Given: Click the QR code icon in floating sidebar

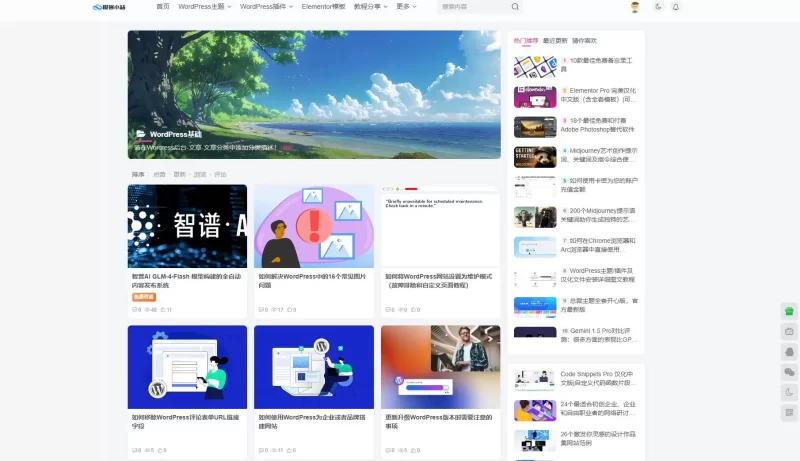Looking at the screenshot, I should [789, 413].
